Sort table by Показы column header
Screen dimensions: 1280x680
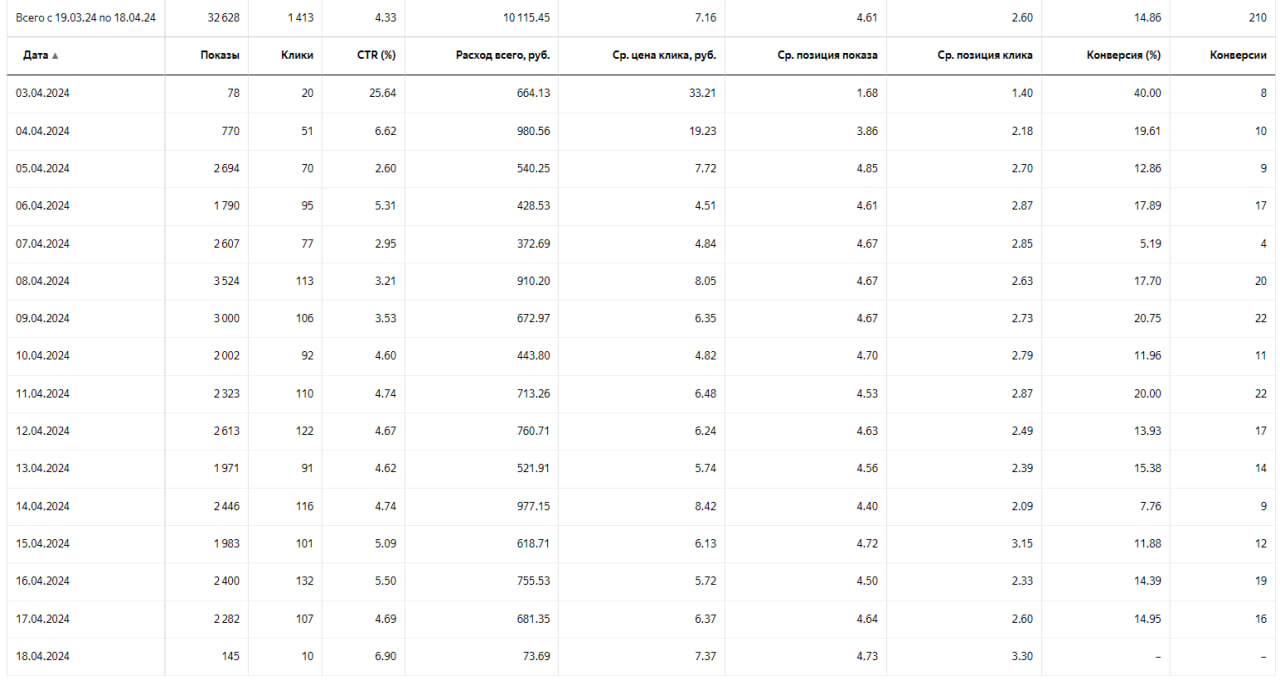pyautogui.click(x=220, y=55)
